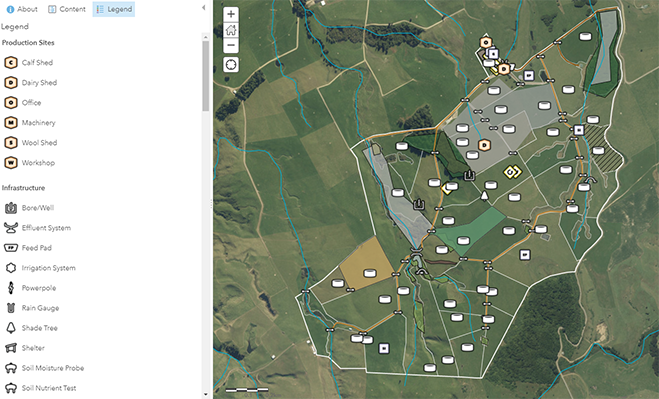This screenshot has width=659, height=399.
Task: Select the Legend tab
Action: [x=114, y=9]
